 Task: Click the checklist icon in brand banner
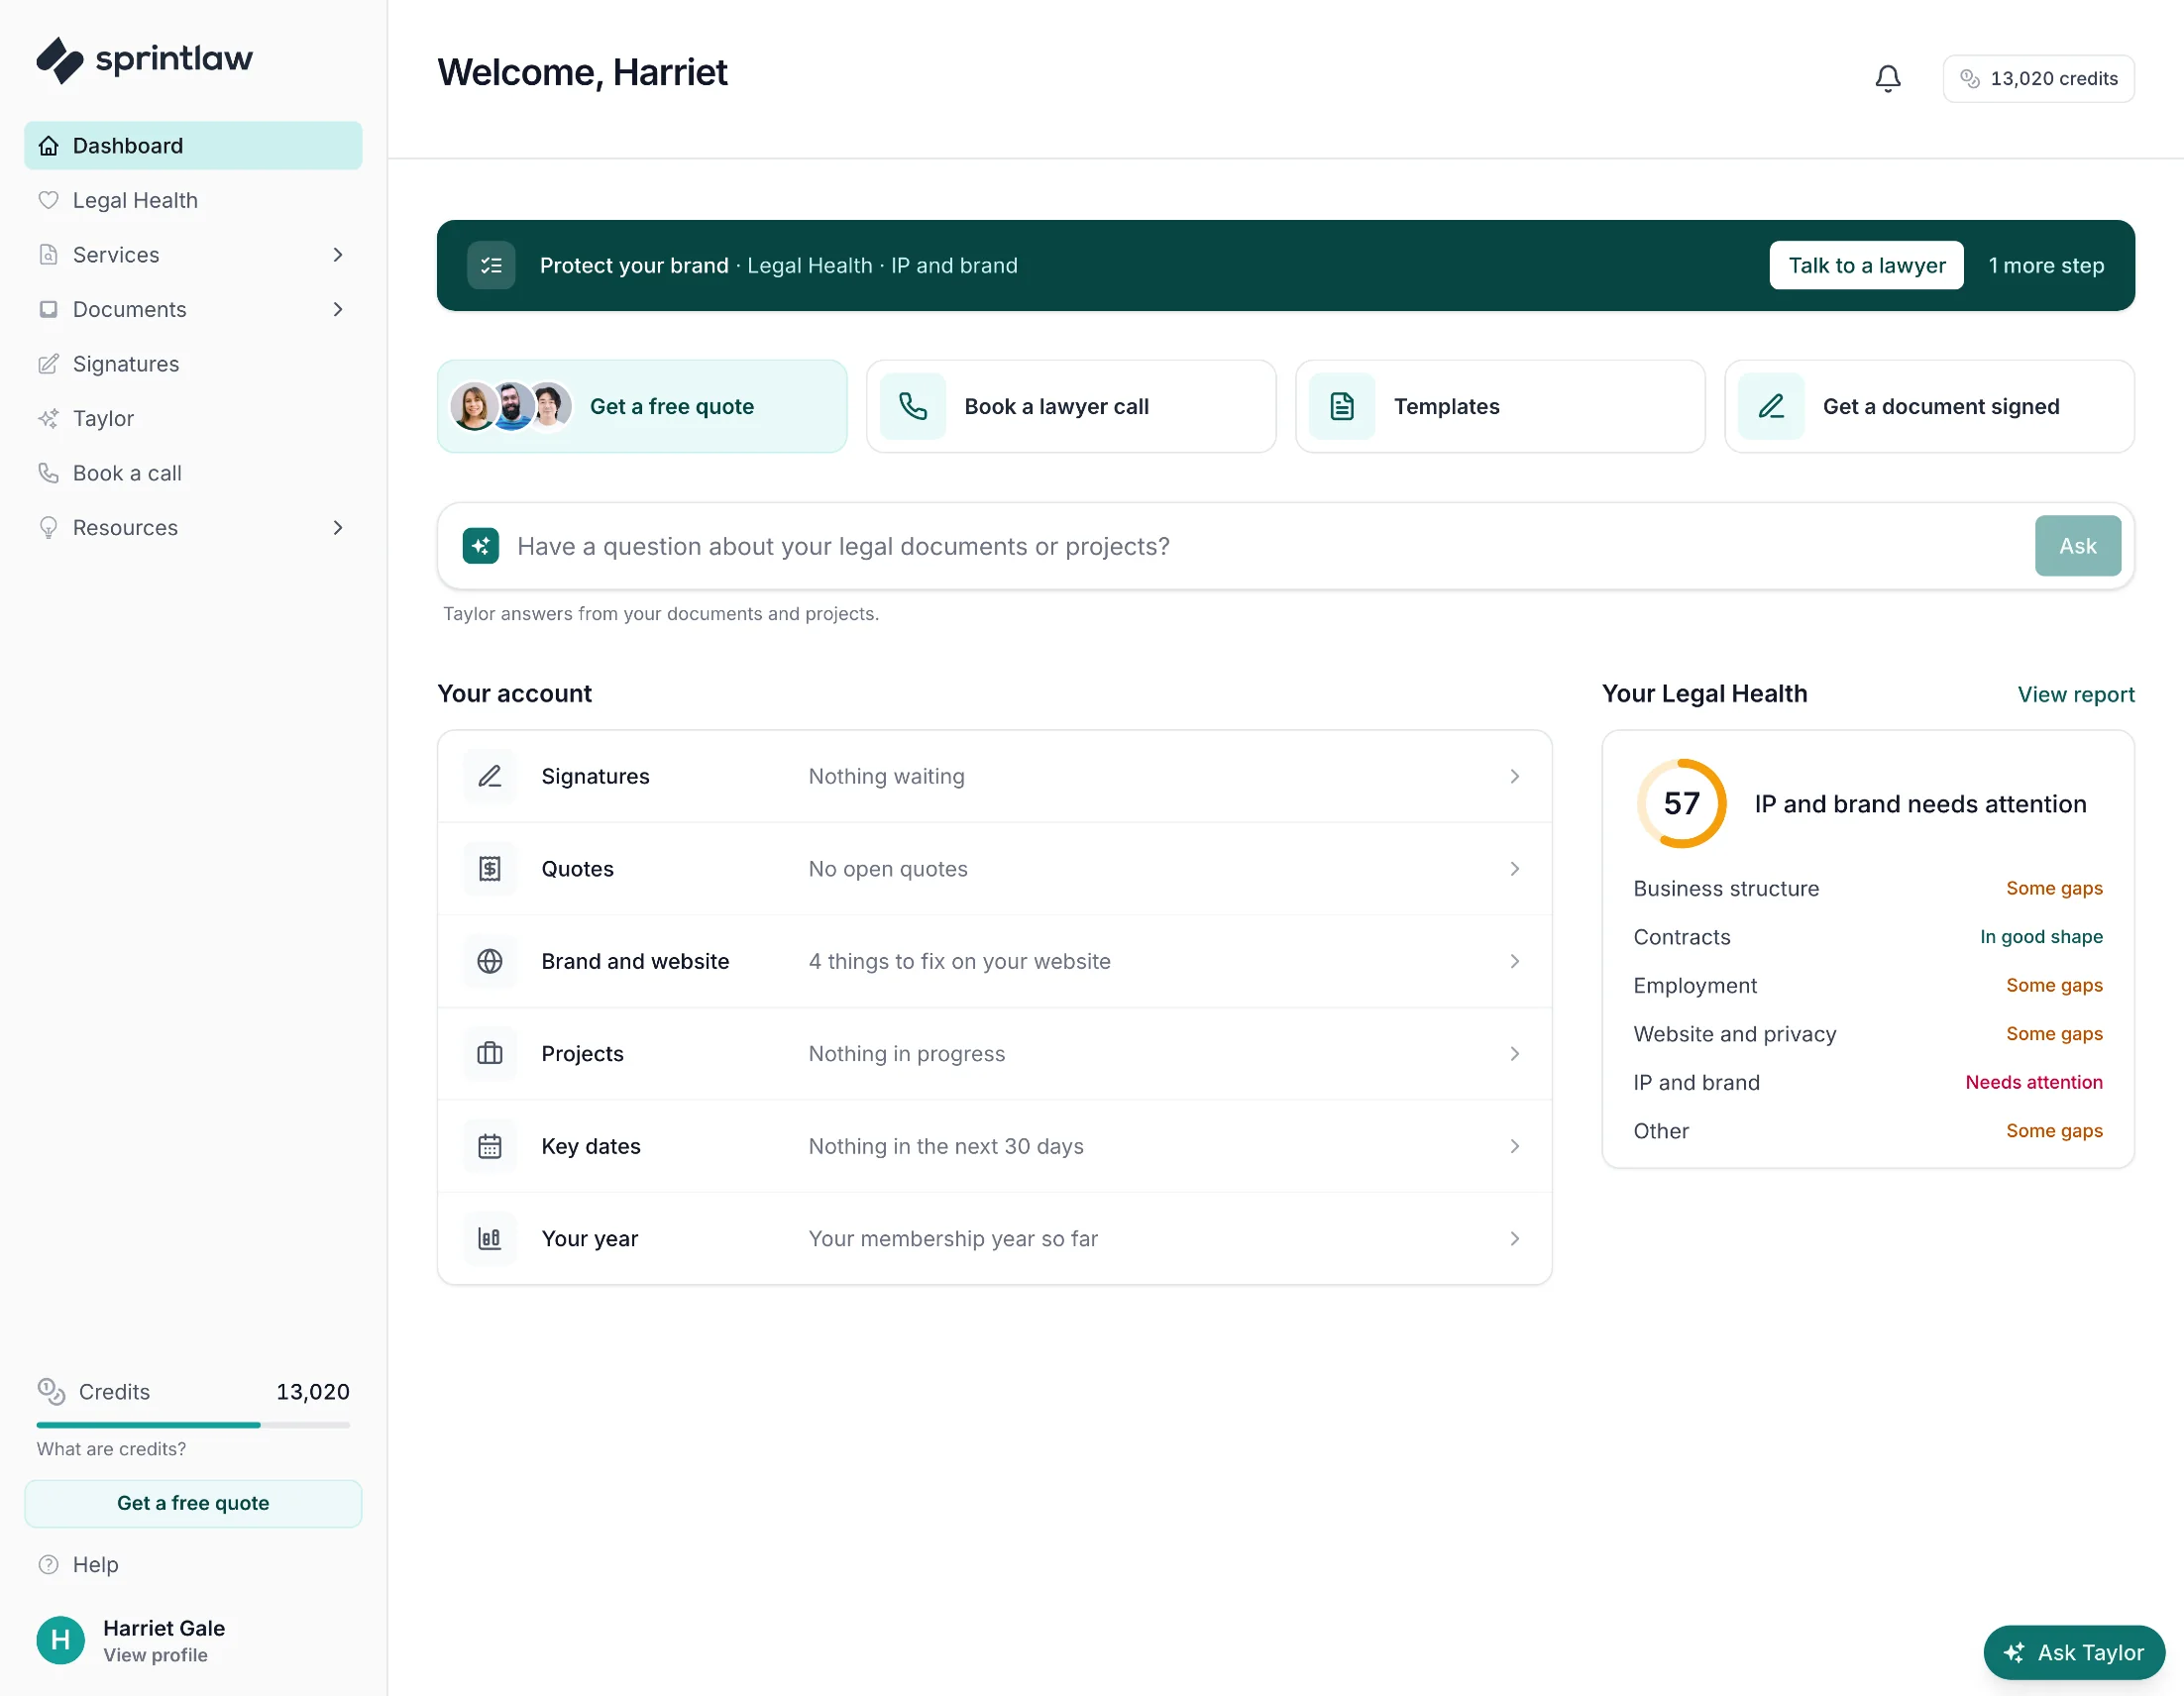click(491, 265)
